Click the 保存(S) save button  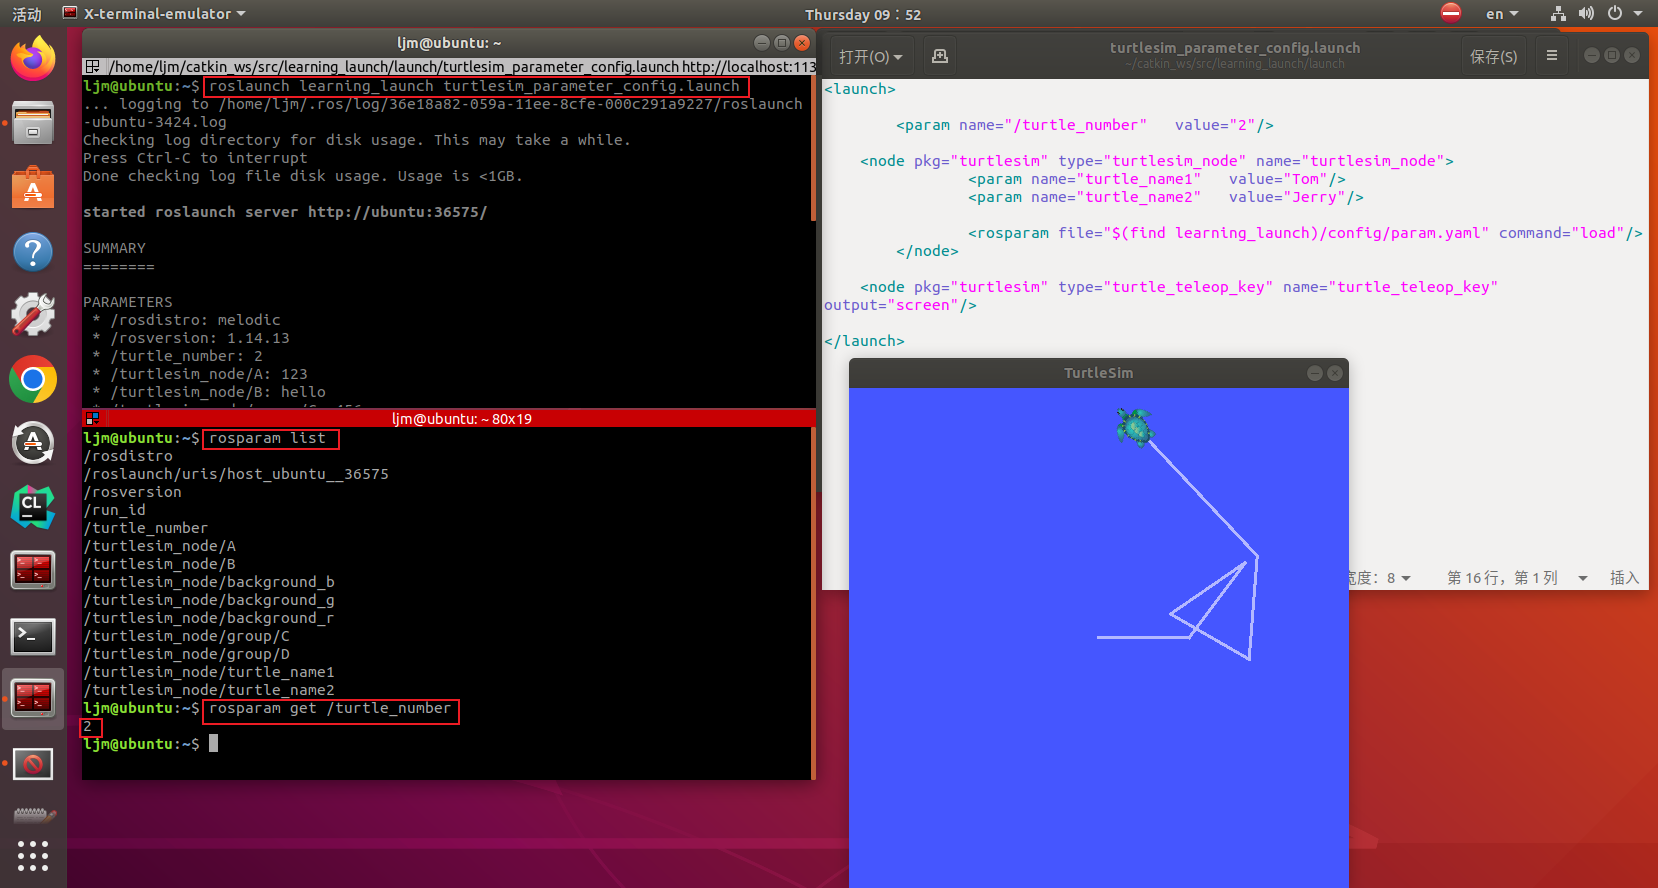[x=1493, y=57]
